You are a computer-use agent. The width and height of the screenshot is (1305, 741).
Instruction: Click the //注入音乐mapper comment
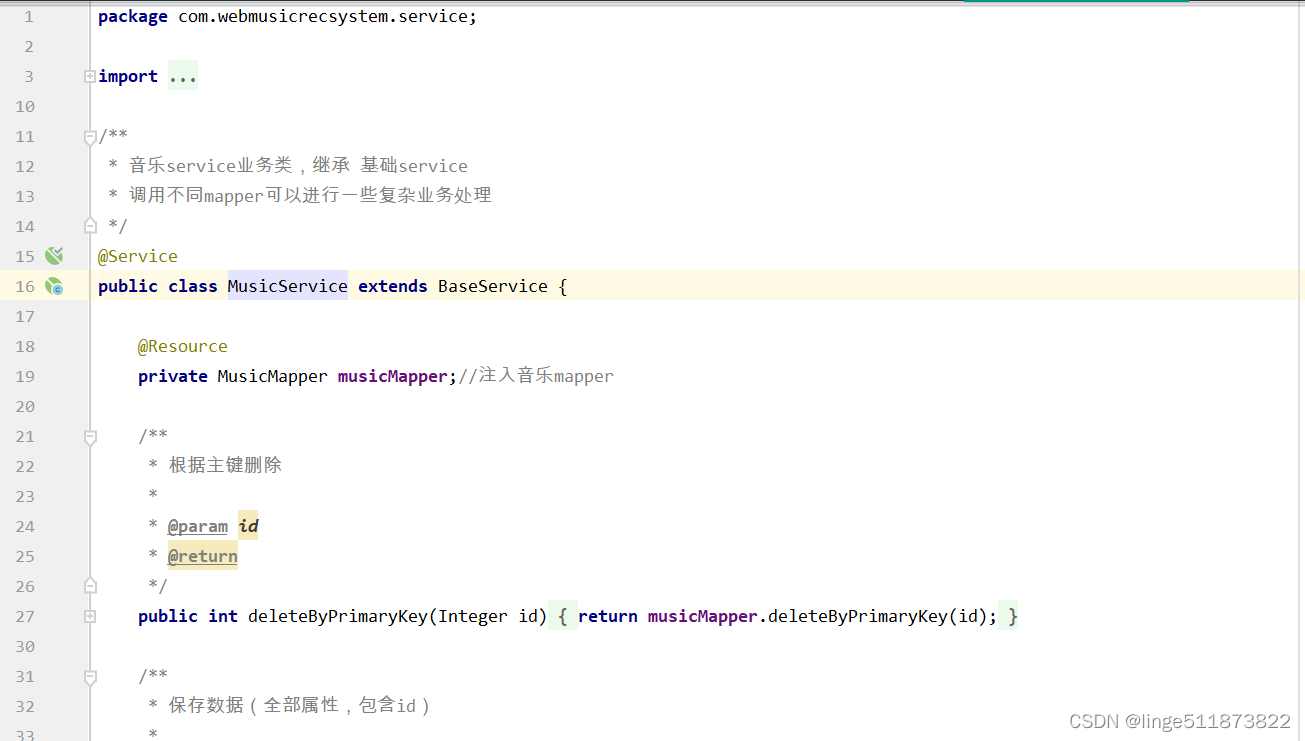536,376
